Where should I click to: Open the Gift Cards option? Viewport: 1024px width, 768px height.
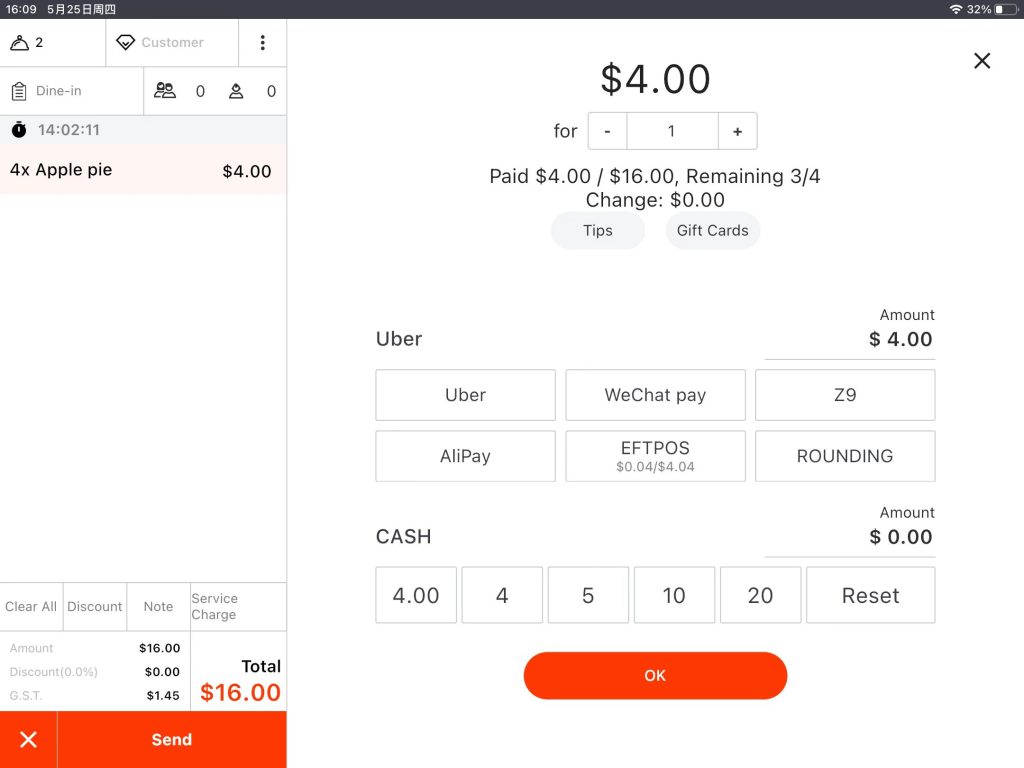[x=712, y=231]
